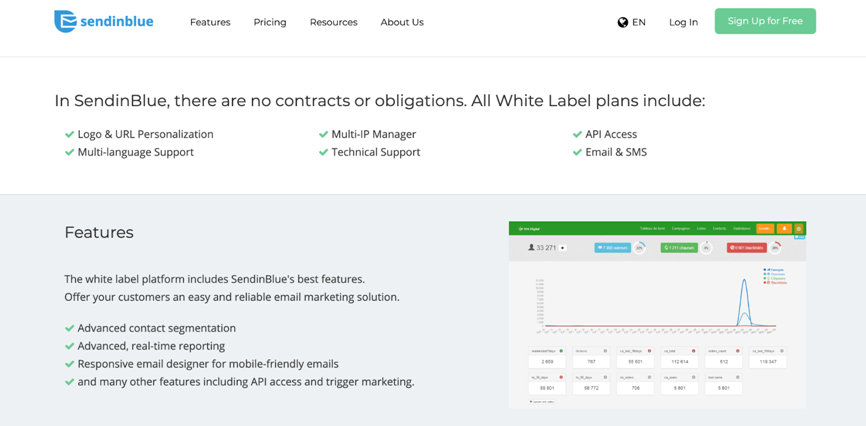Image resolution: width=866 pixels, height=426 pixels.
Task: Click the 'Features' section heading
Action: [x=99, y=232]
